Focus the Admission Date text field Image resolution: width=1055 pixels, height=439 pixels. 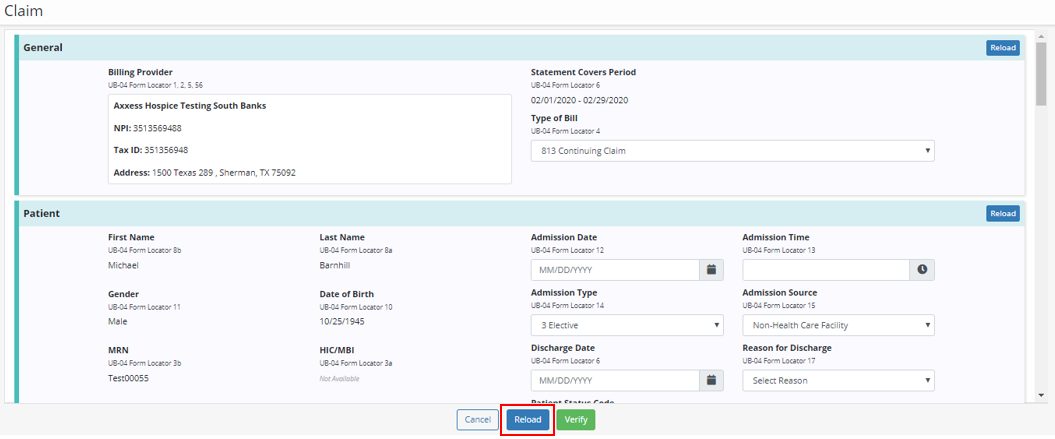click(614, 270)
